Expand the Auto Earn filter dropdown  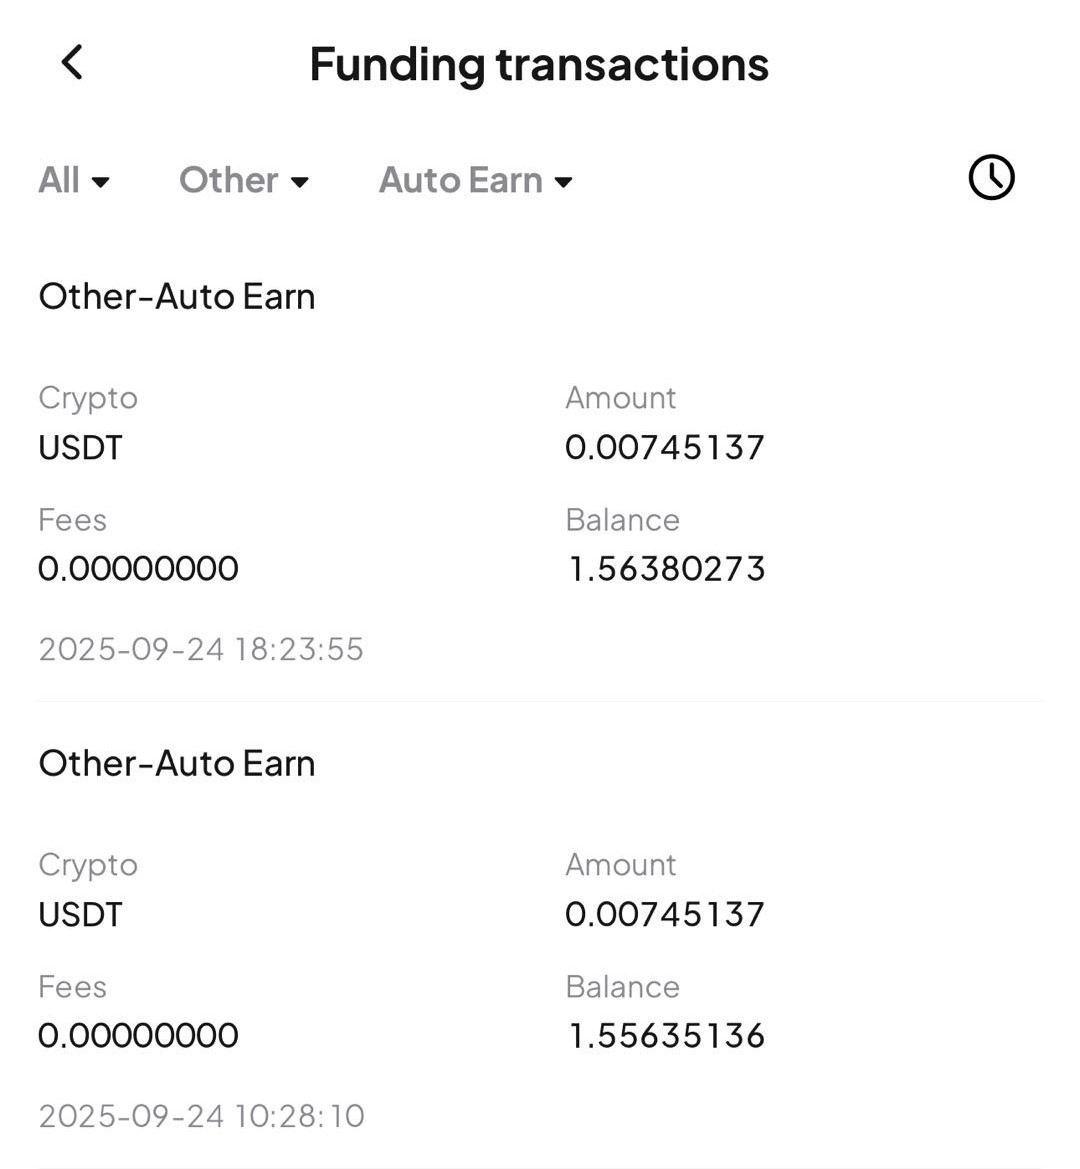[x=476, y=181]
